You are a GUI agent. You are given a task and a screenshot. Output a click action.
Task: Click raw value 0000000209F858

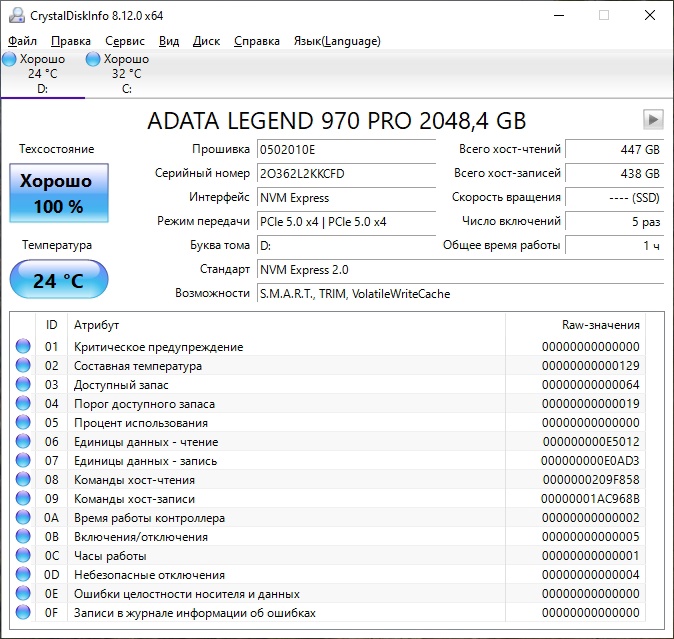tap(591, 479)
